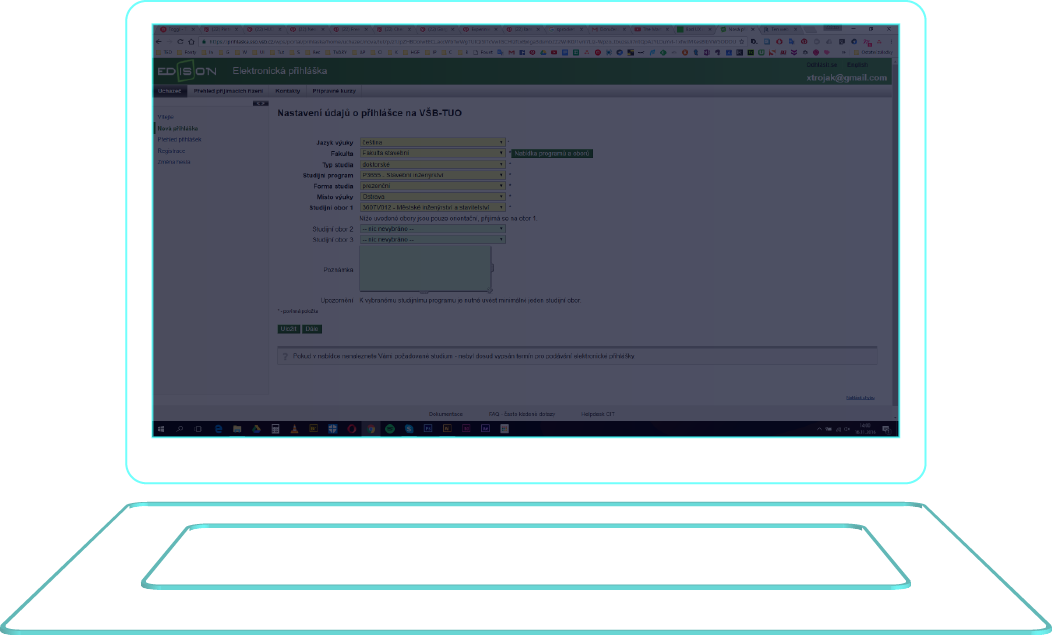Image resolution: width=1052 pixels, height=635 pixels.
Task: Open File Explorer from the taskbar
Action: pos(237,429)
